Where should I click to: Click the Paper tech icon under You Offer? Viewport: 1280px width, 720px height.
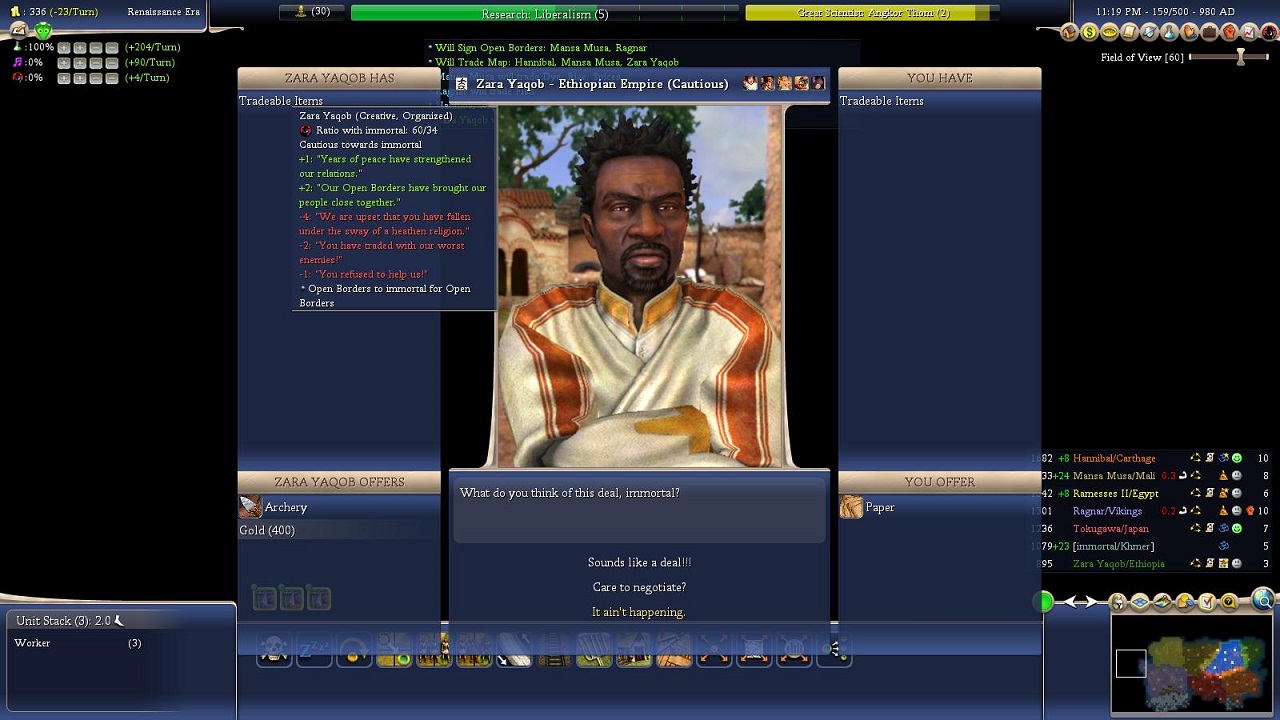[851, 507]
